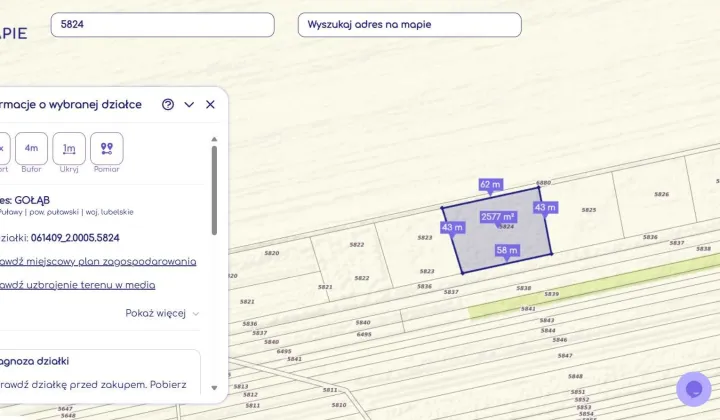720x420 pixels.
Task: Open the chat bubble widget
Action: click(x=693, y=389)
